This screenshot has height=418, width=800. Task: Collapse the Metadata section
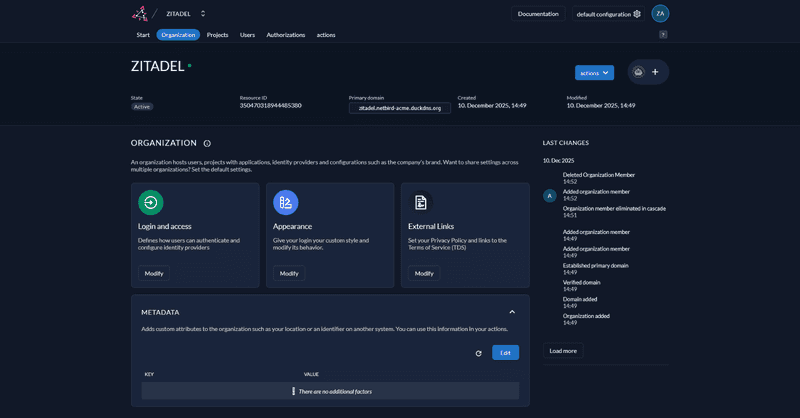(512, 312)
